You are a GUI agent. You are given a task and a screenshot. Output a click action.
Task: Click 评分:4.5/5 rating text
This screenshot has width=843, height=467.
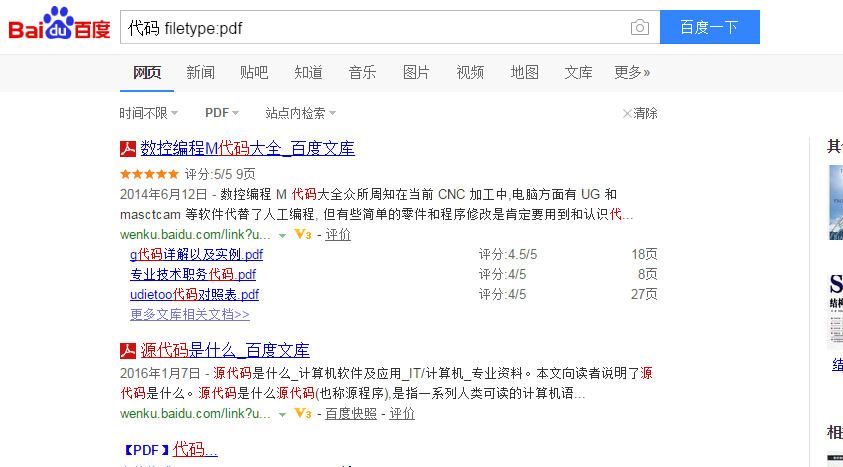pyautogui.click(x=508, y=254)
